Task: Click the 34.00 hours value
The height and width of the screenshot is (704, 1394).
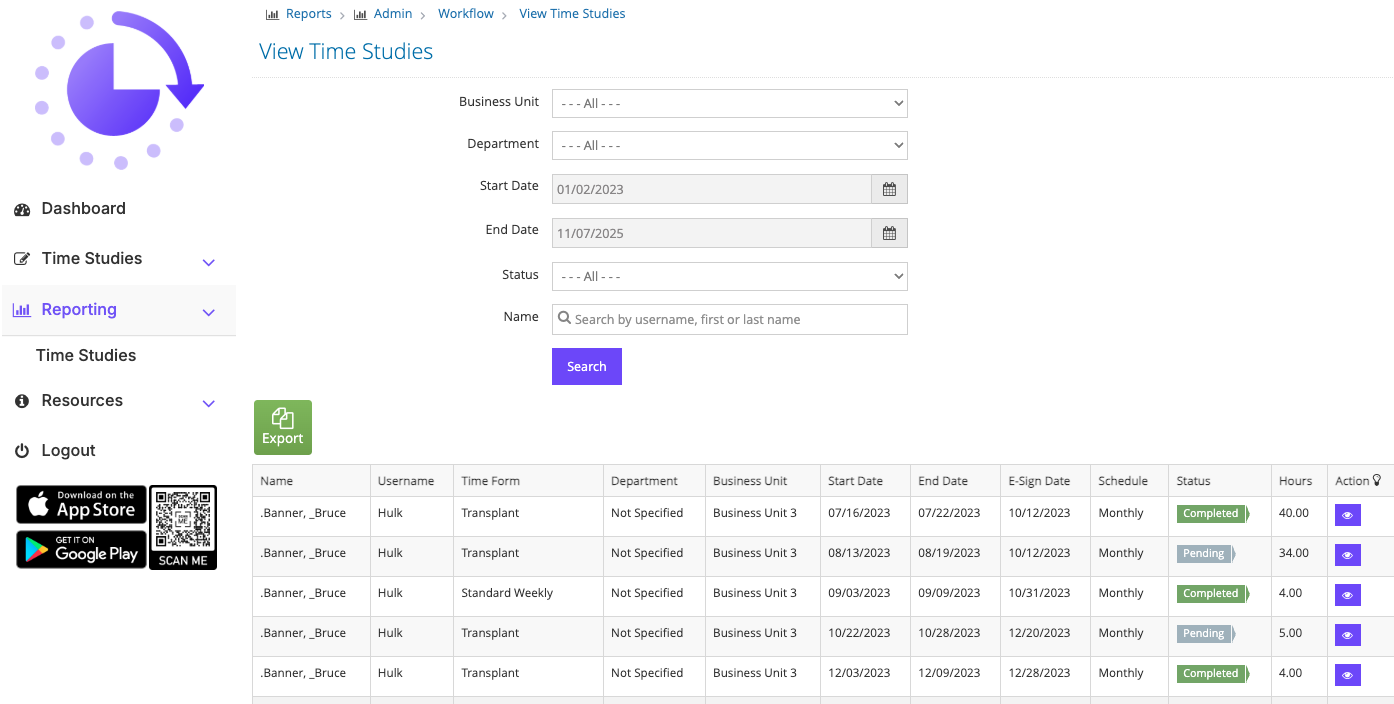Action: (x=1293, y=553)
